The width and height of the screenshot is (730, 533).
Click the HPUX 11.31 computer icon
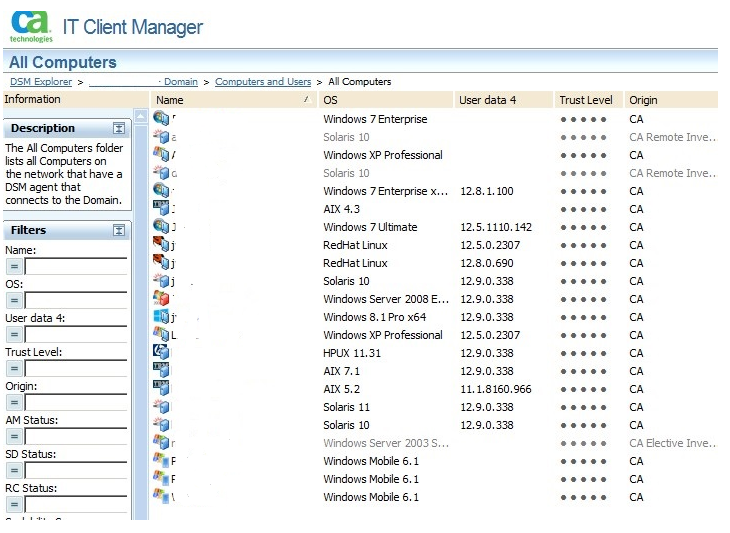[x=161, y=353]
